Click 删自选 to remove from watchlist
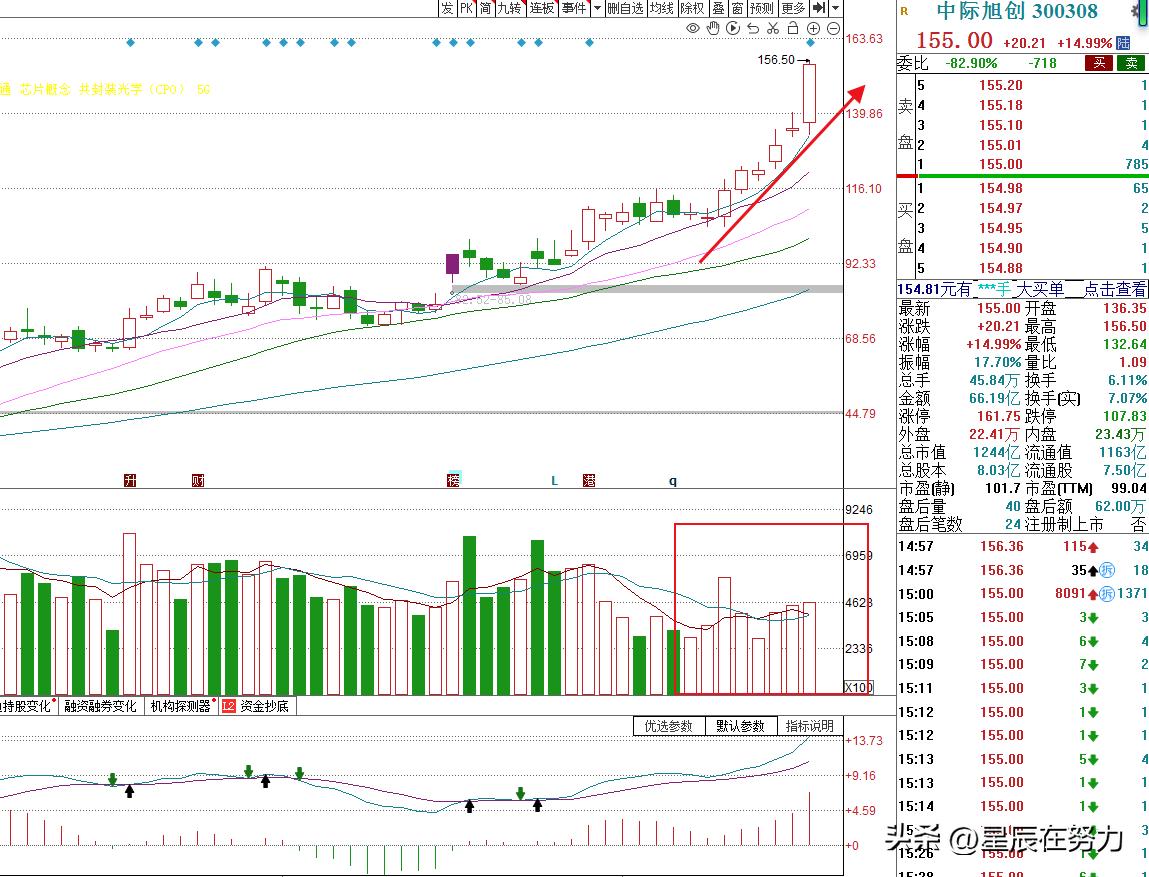 [625, 8]
